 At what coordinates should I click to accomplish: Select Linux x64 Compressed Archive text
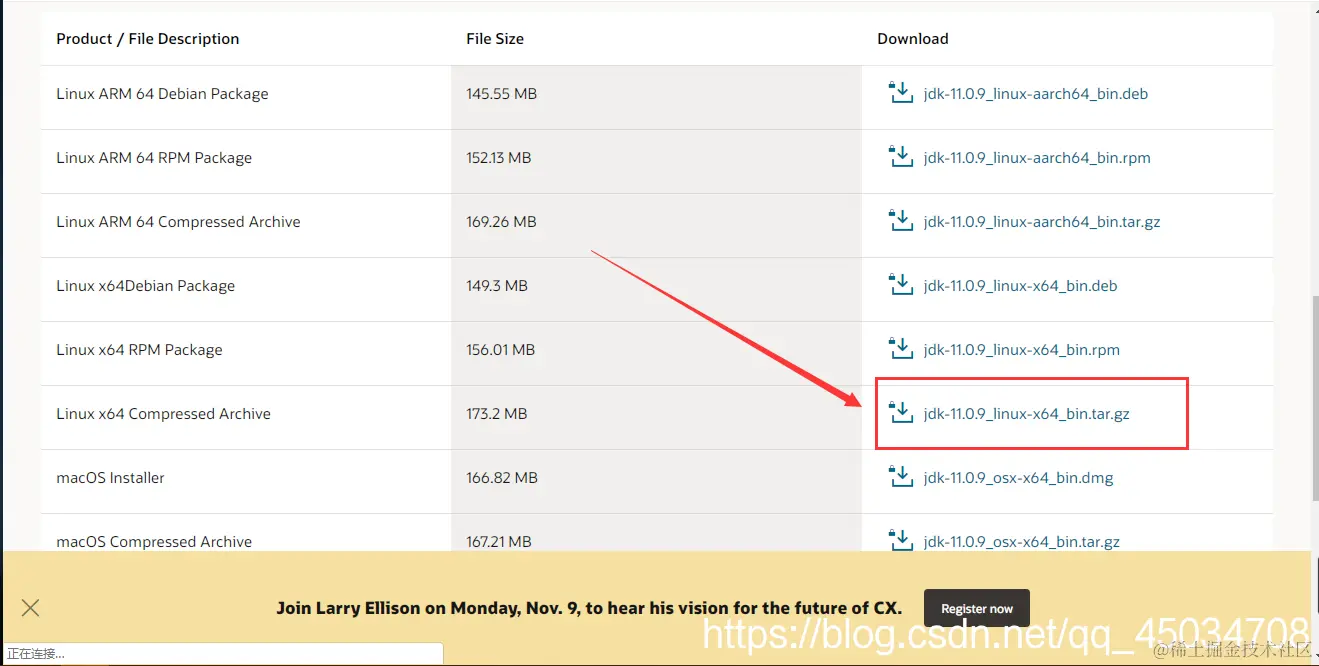pos(163,414)
